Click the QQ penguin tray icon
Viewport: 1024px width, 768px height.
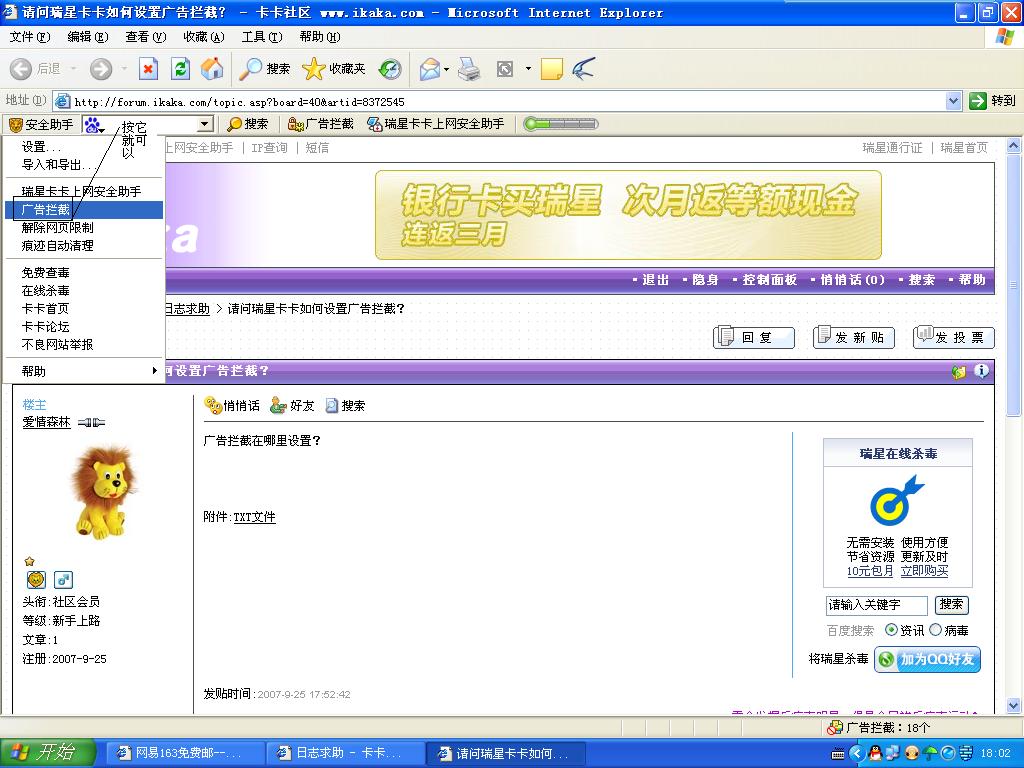pyautogui.click(x=875, y=753)
